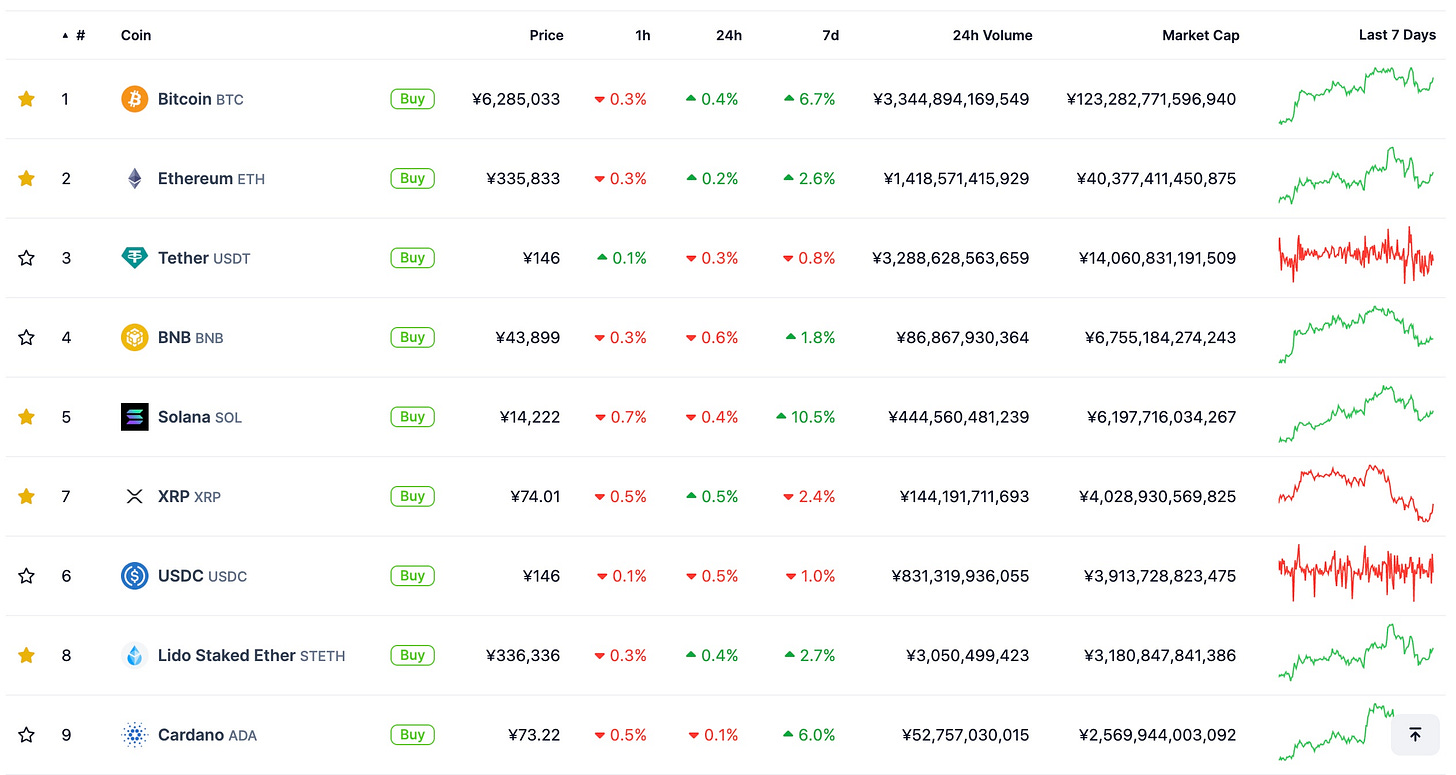Add BNB to favorites with star
1456x775 pixels.
pyautogui.click(x=27, y=337)
